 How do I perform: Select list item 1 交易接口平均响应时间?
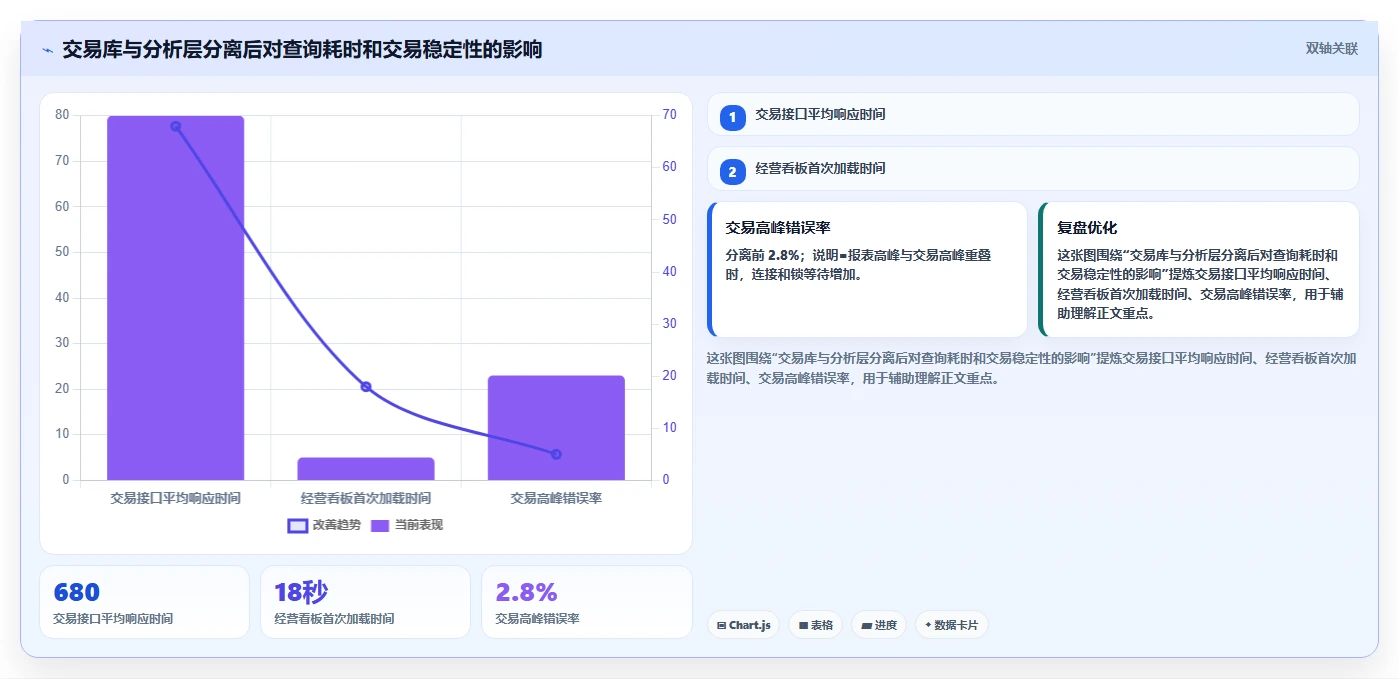point(1033,115)
